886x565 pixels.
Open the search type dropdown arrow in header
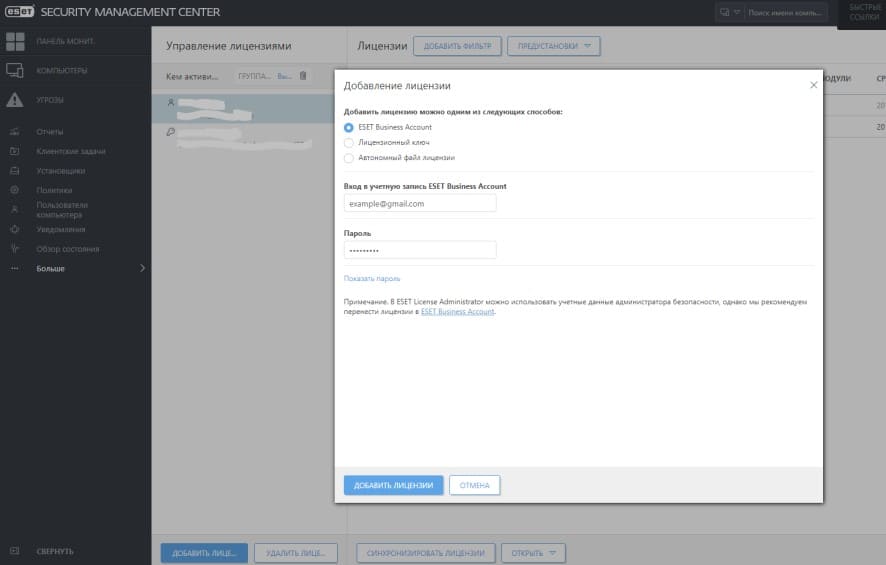pos(737,12)
